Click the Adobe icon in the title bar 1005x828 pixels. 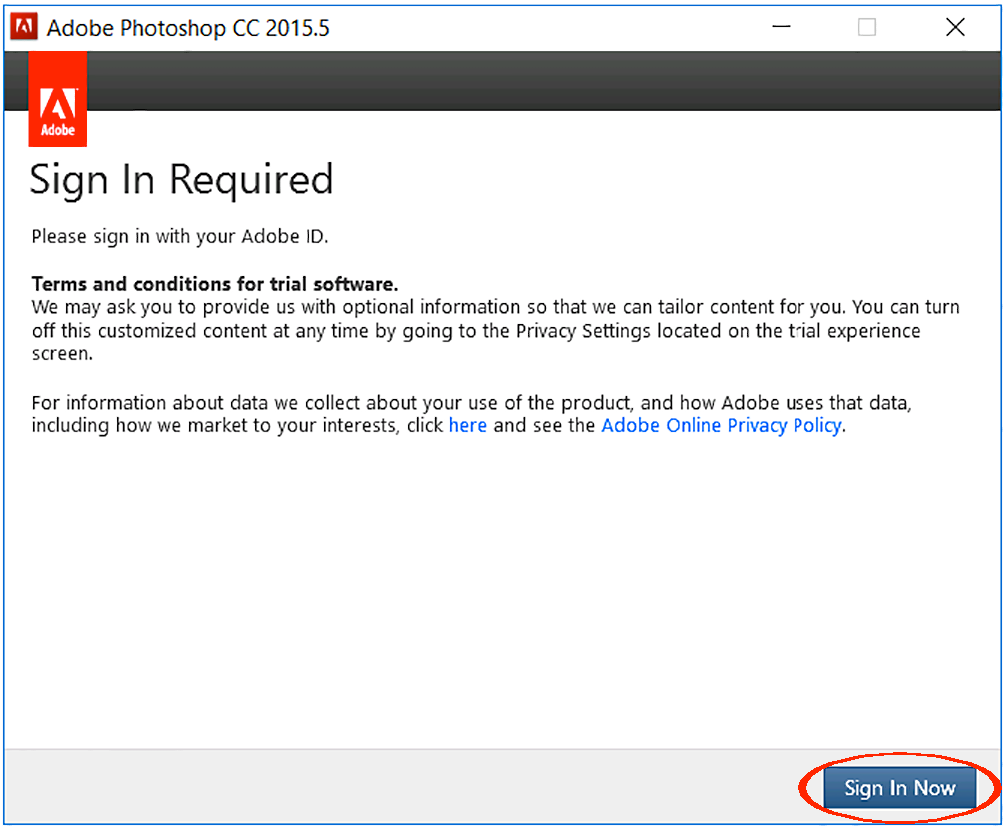click(24, 27)
